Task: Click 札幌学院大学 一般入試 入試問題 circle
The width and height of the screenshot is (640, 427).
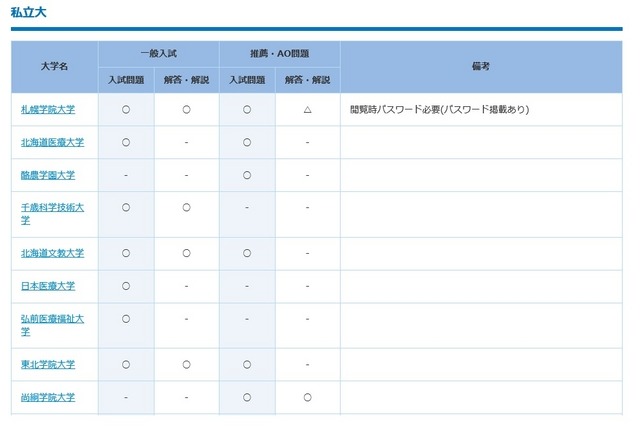Action: [126, 109]
